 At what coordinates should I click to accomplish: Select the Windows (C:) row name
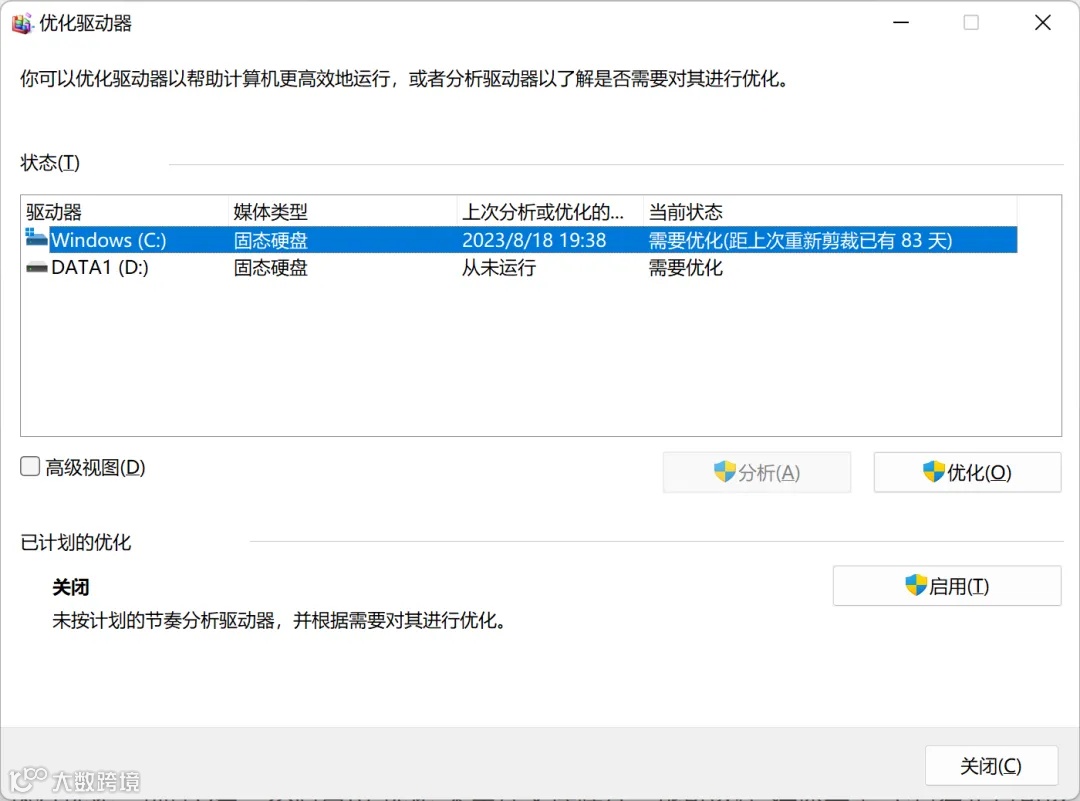109,240
